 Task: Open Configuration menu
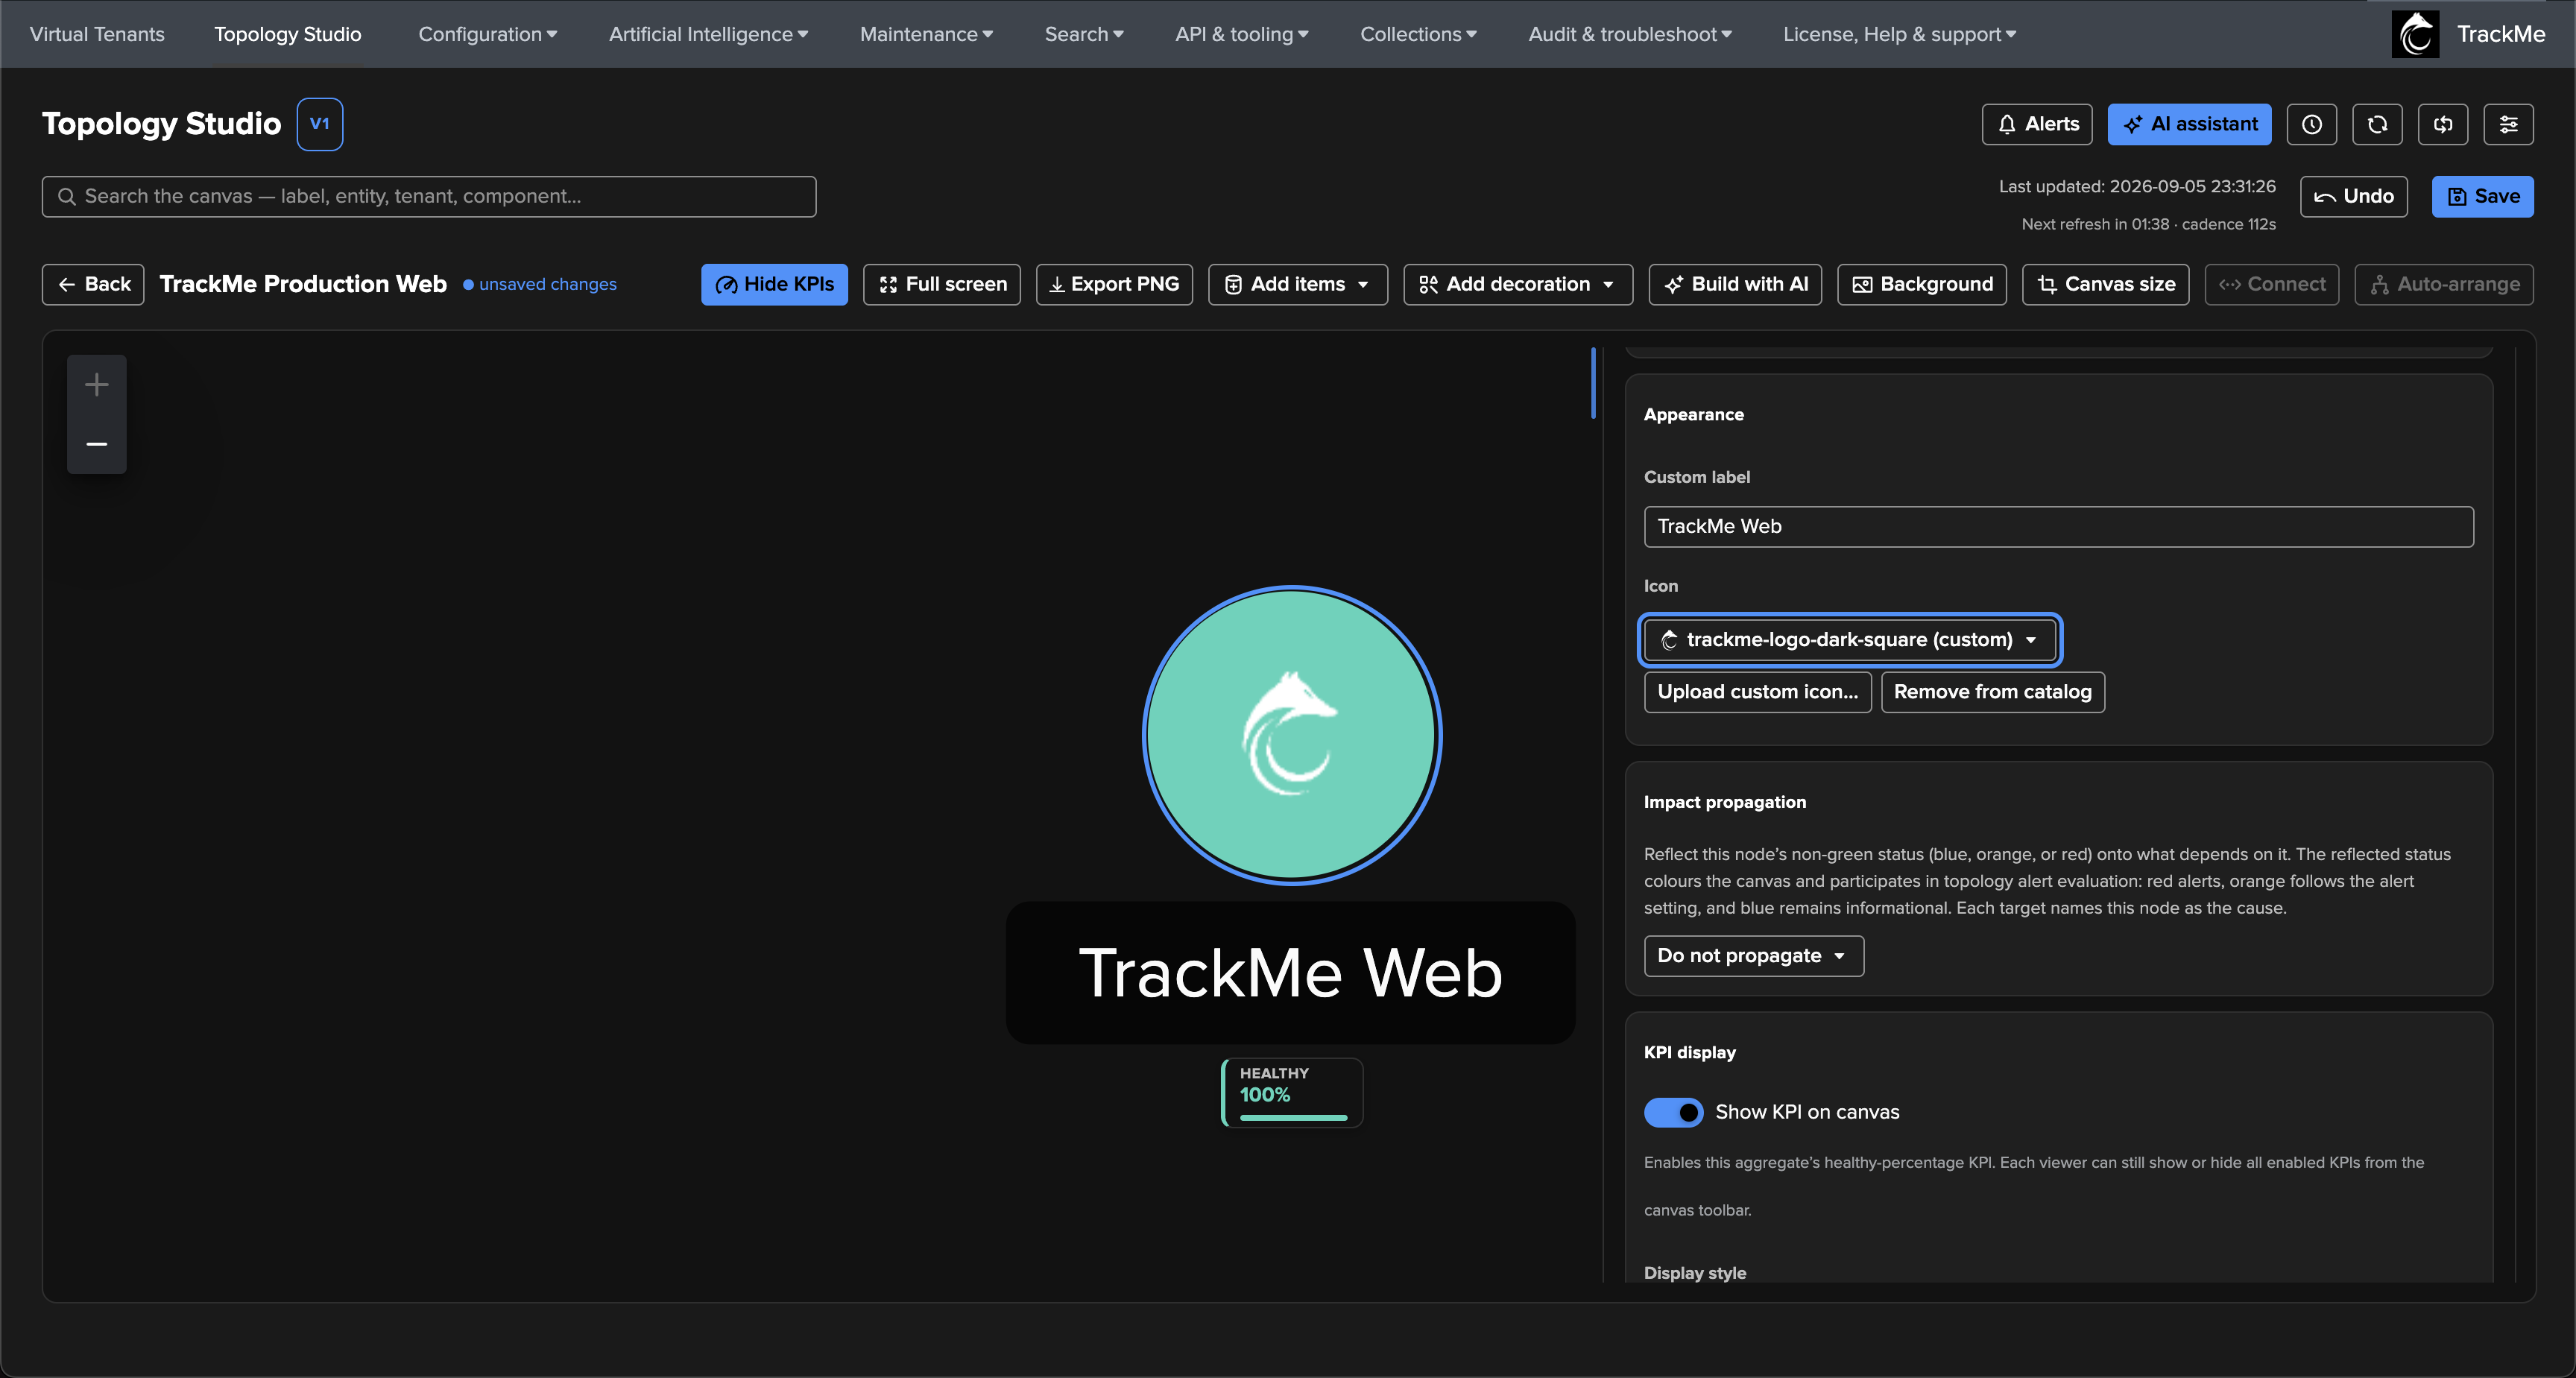[487, 34]
